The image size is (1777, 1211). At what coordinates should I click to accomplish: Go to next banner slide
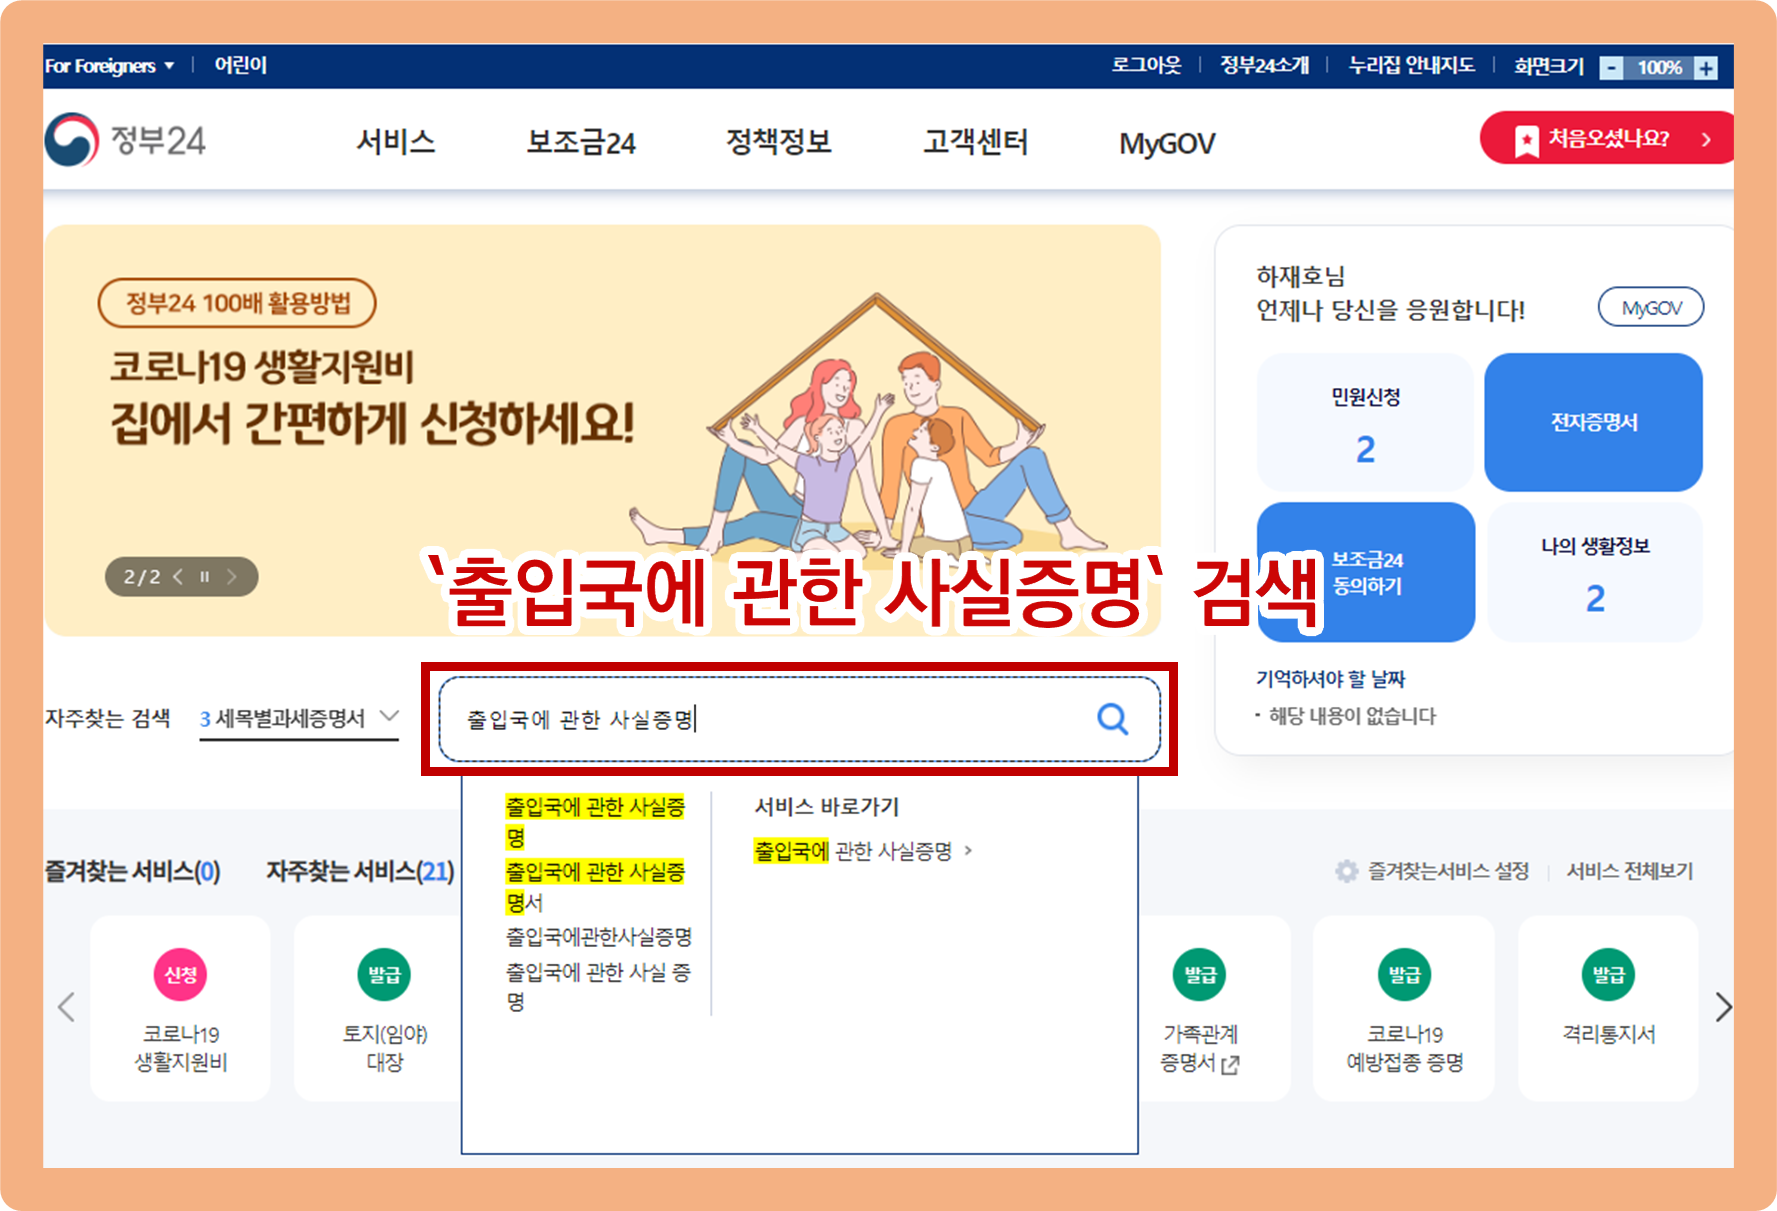click(231, 576)
